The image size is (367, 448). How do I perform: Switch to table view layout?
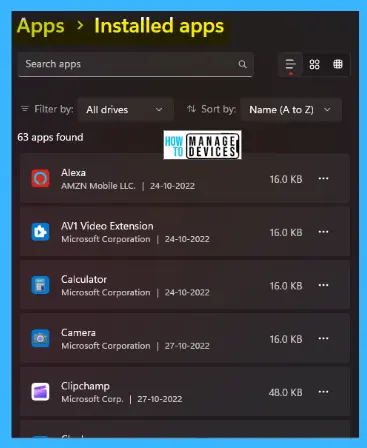(x=338, y=64)
